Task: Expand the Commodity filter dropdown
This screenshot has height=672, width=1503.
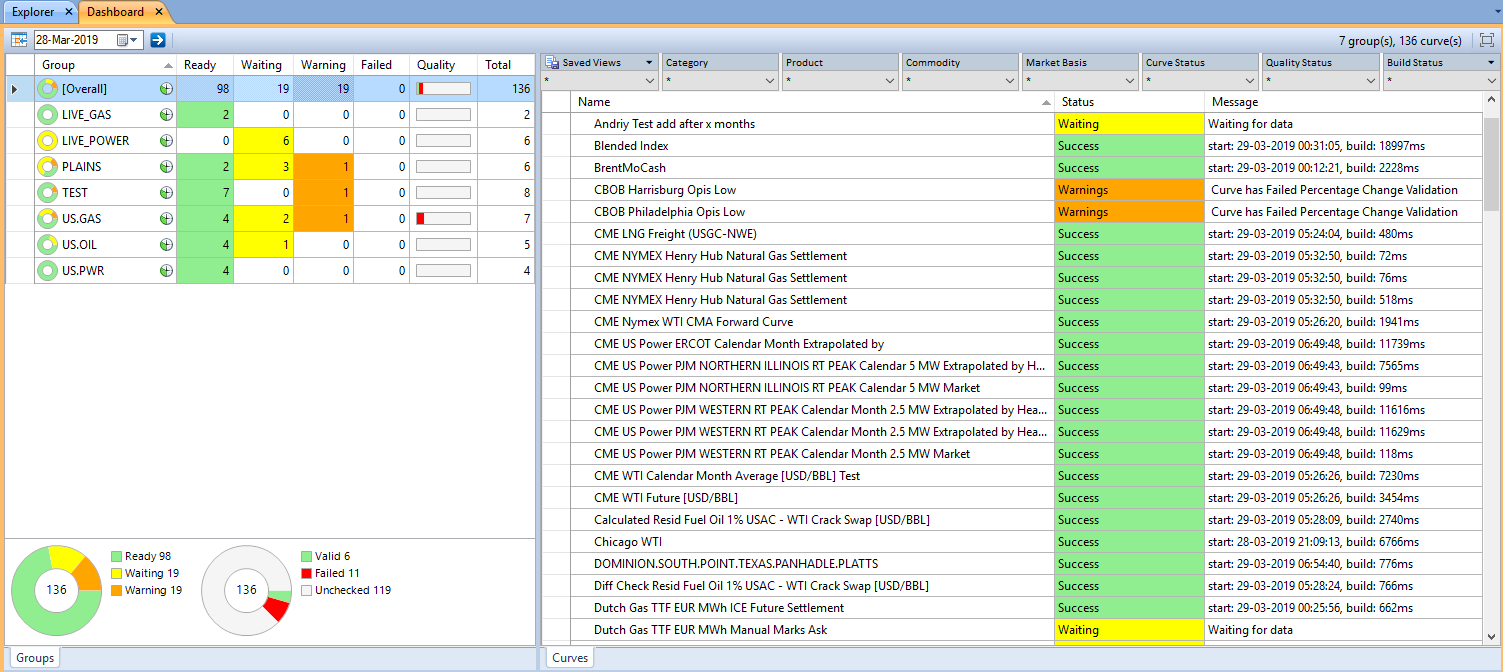Action: pyautogui.click(x=1008, y=80)
